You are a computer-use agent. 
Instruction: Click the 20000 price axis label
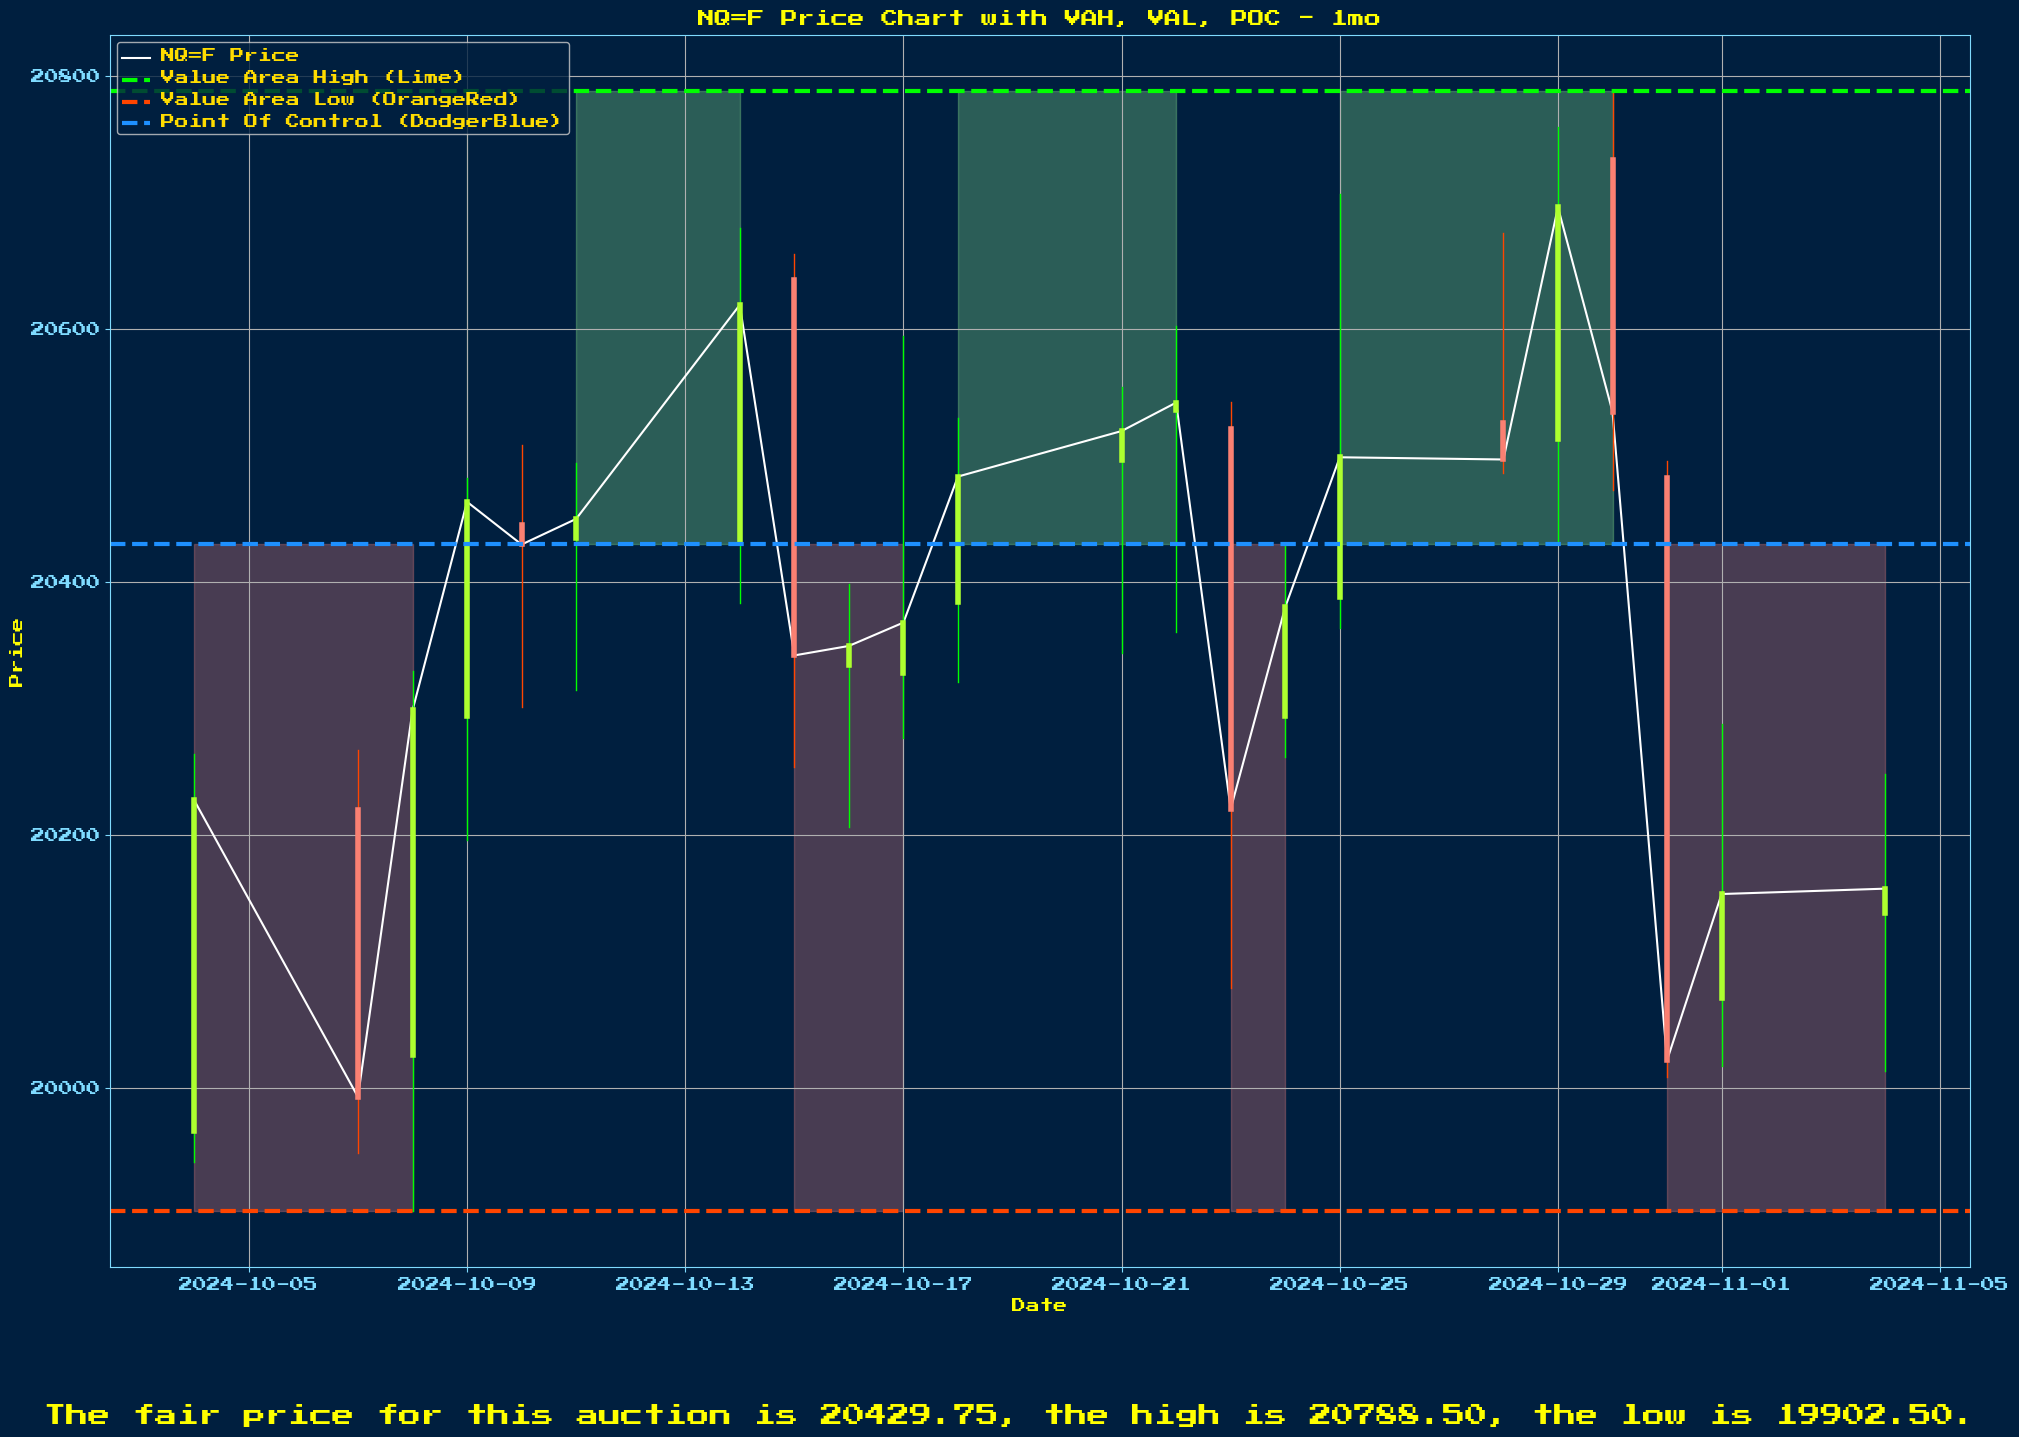click(x=65, y=1088)
